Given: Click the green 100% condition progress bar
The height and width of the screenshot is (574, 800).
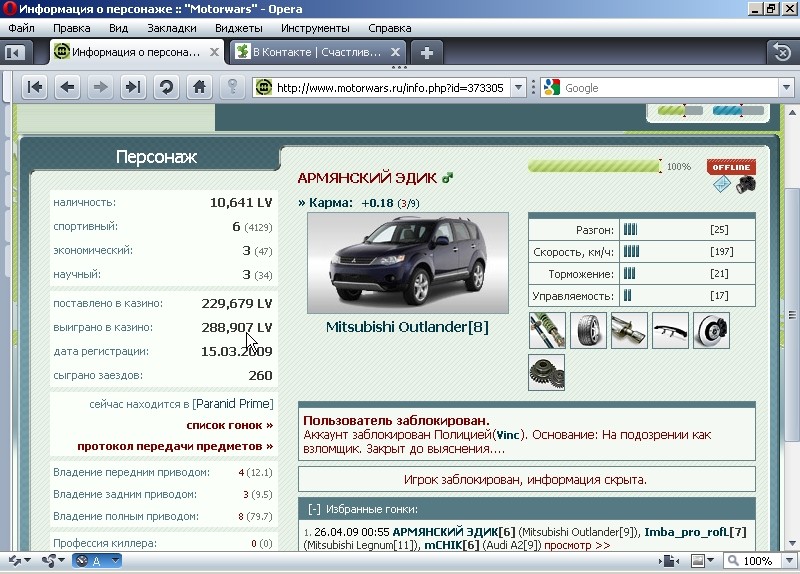Looking at the screenshot, I should 594,166.
